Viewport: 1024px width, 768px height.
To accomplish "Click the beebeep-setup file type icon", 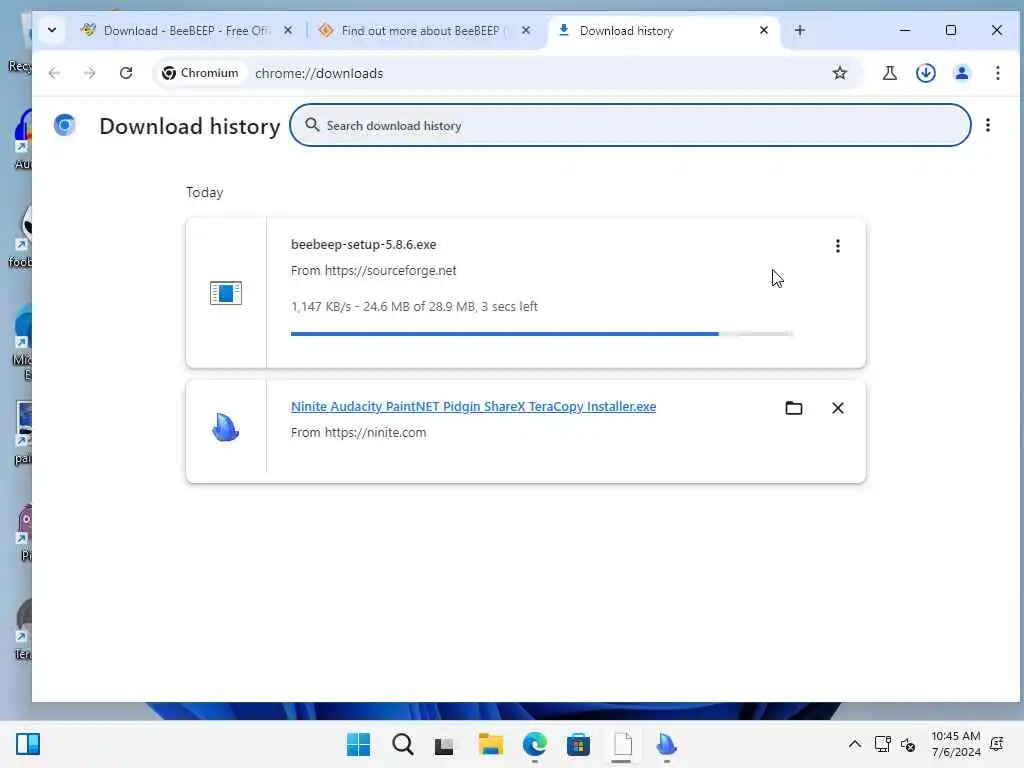I will click(226, 293).
